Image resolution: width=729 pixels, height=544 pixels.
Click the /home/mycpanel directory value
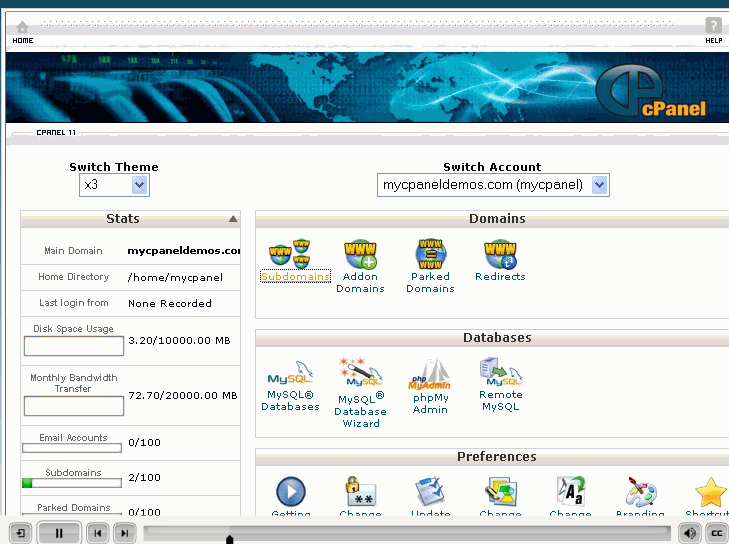pos(175,278)
